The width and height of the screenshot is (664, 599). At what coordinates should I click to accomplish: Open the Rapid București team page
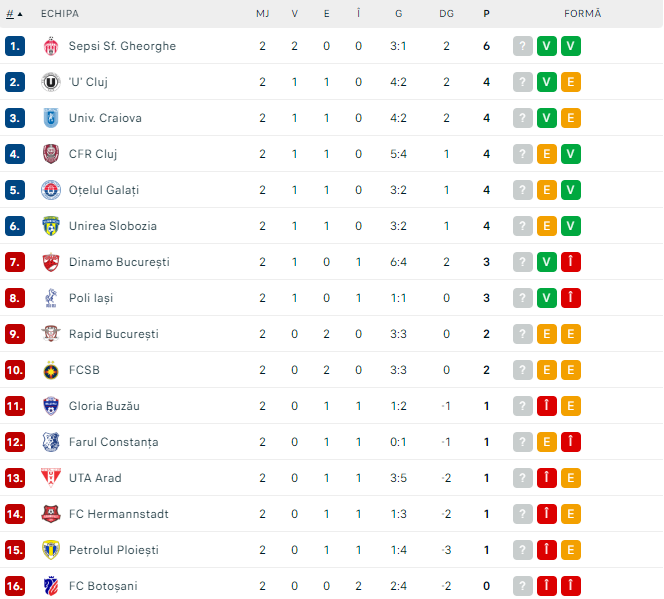coord(113,334)
